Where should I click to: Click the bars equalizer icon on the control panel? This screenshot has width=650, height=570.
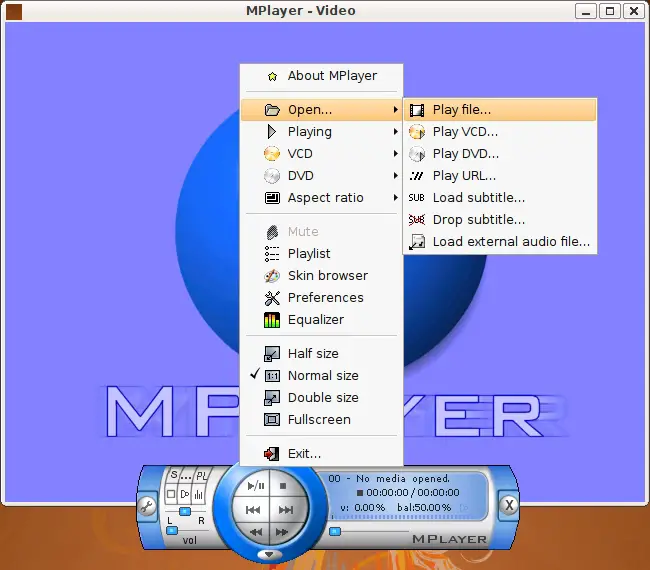[x=199, y=494]
